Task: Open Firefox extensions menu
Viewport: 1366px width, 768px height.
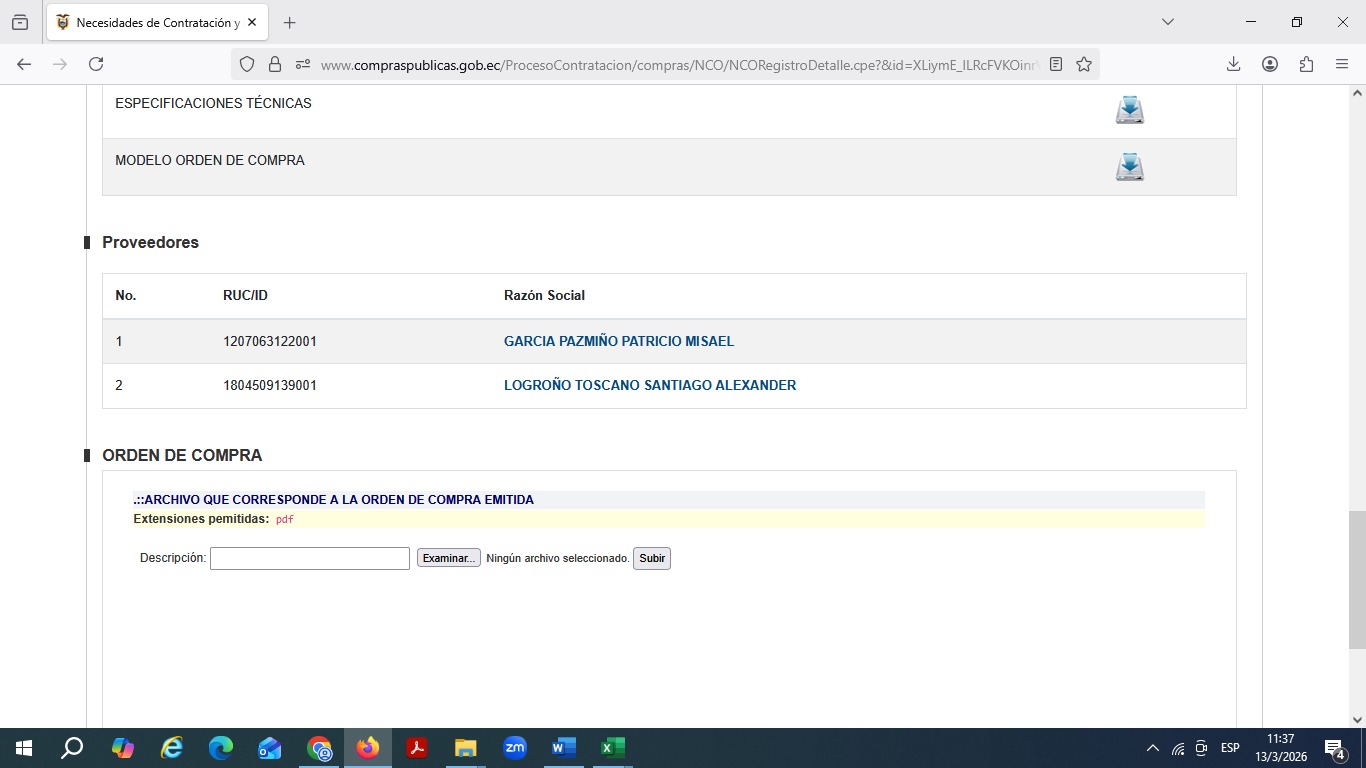Action: [1306, 64]
